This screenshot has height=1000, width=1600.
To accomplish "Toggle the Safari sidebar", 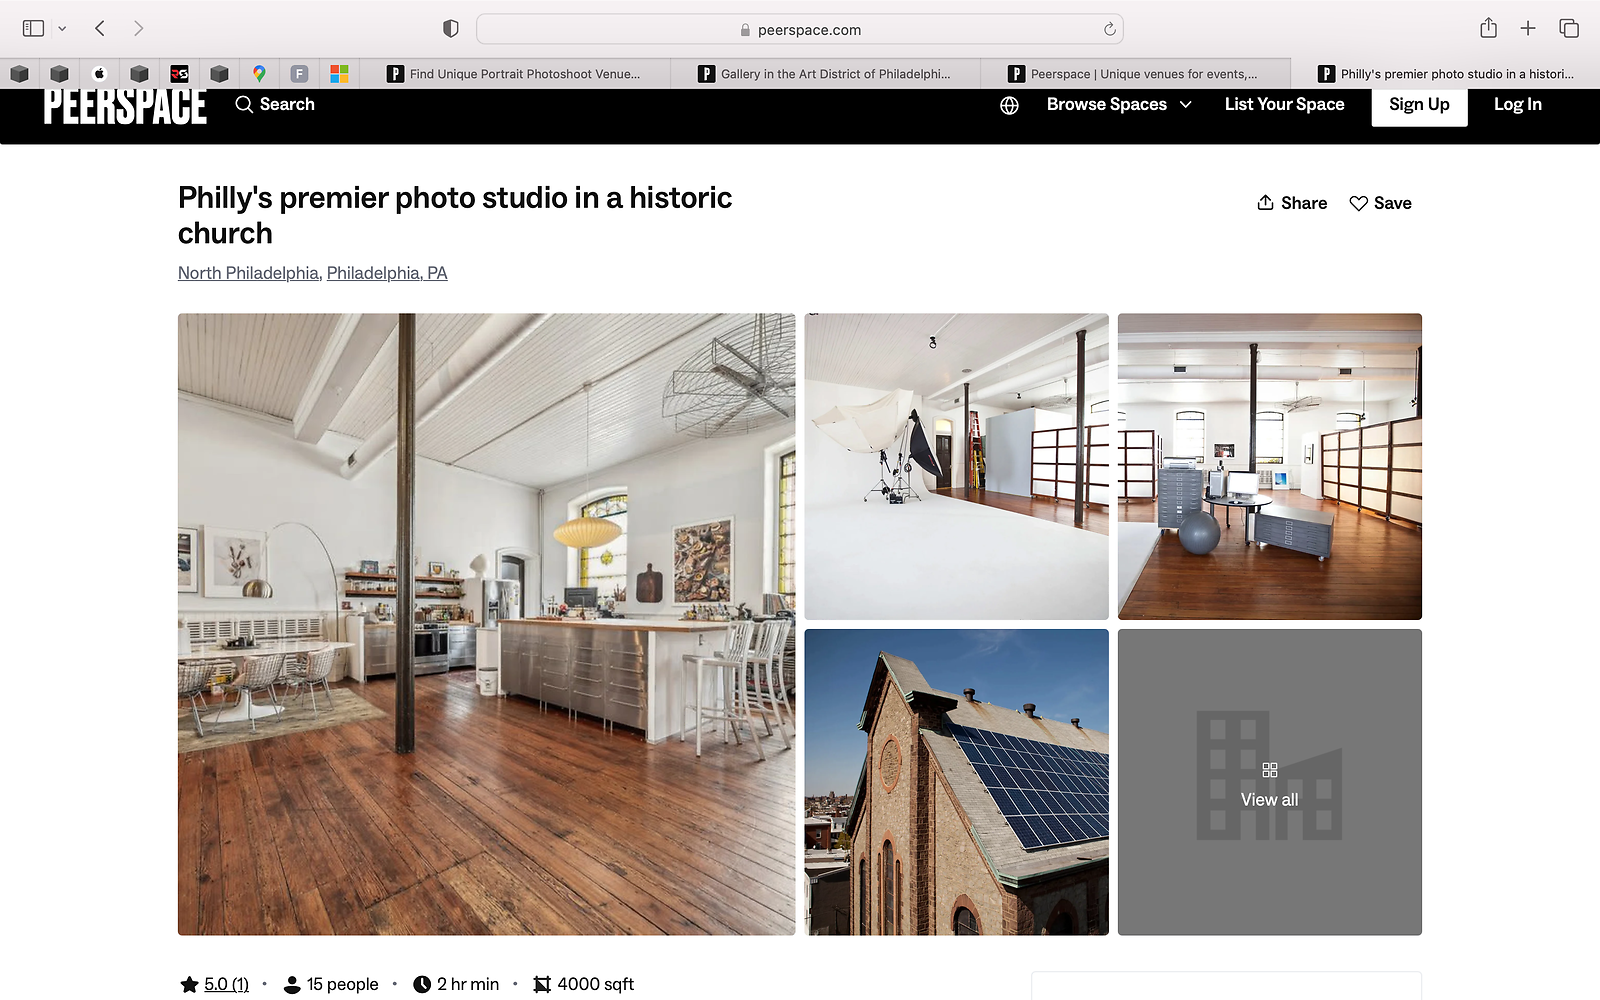I will [x=33, y=28].
